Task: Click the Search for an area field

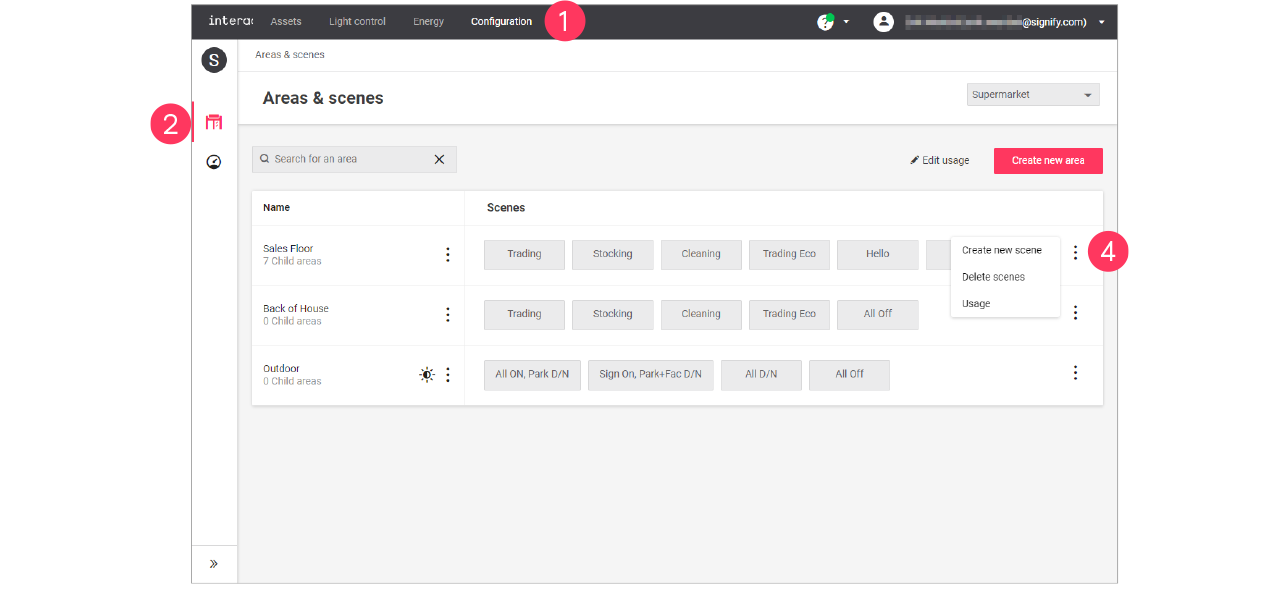Action: (345, 159)
